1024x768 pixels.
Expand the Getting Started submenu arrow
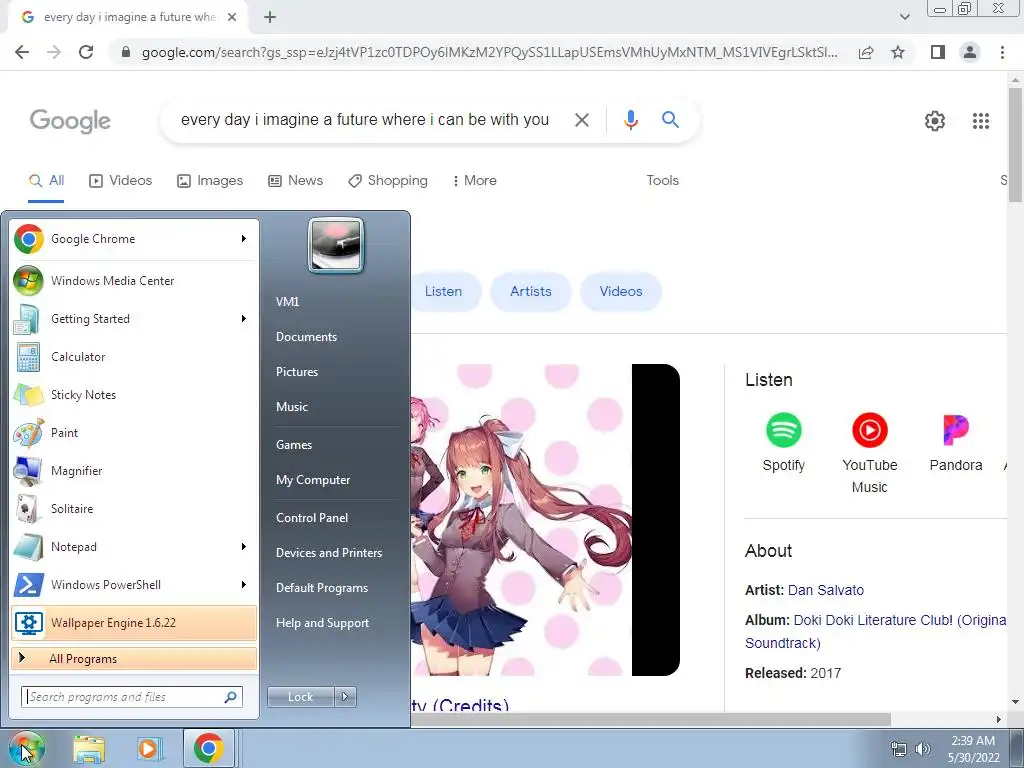(x=244, y=319)
